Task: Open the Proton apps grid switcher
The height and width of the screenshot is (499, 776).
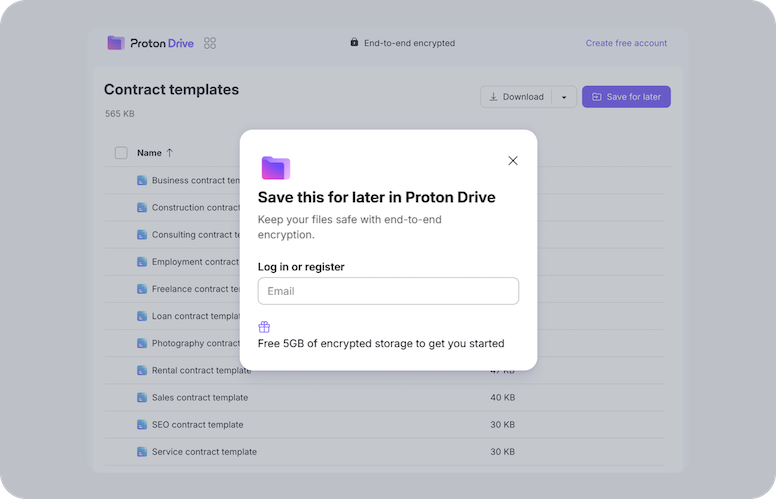Action: tap(210, 43)
